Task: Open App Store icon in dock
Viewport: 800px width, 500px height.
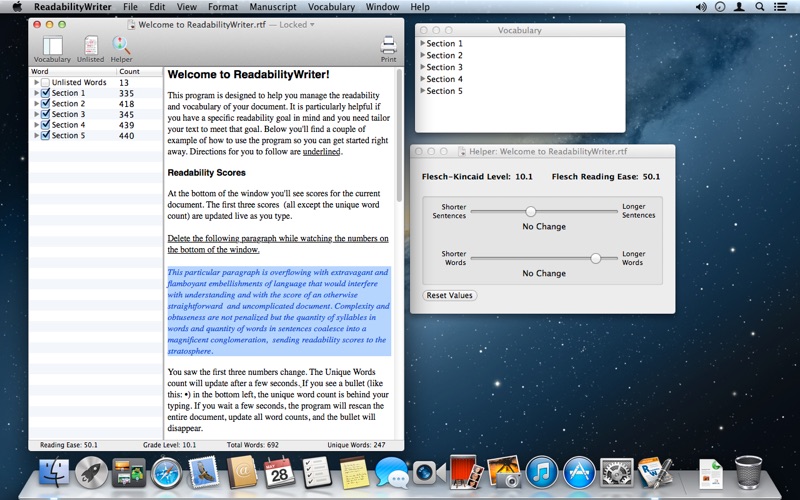Action: 579,472
